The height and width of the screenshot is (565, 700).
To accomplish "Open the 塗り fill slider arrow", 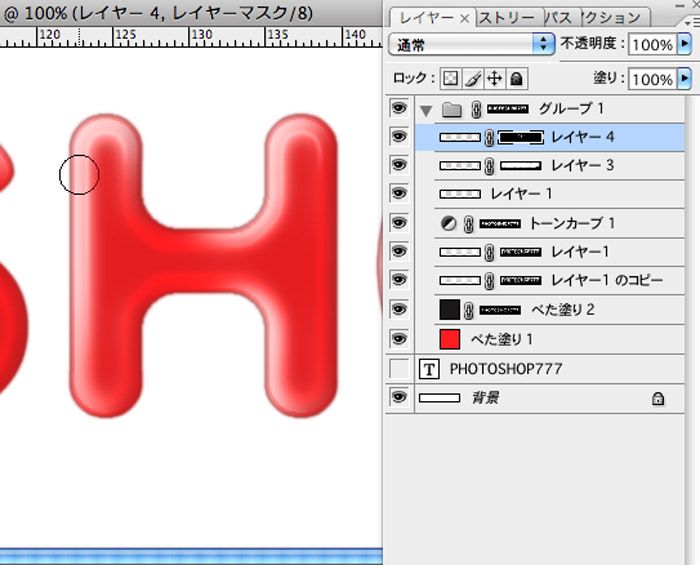I will coord(684,79).
